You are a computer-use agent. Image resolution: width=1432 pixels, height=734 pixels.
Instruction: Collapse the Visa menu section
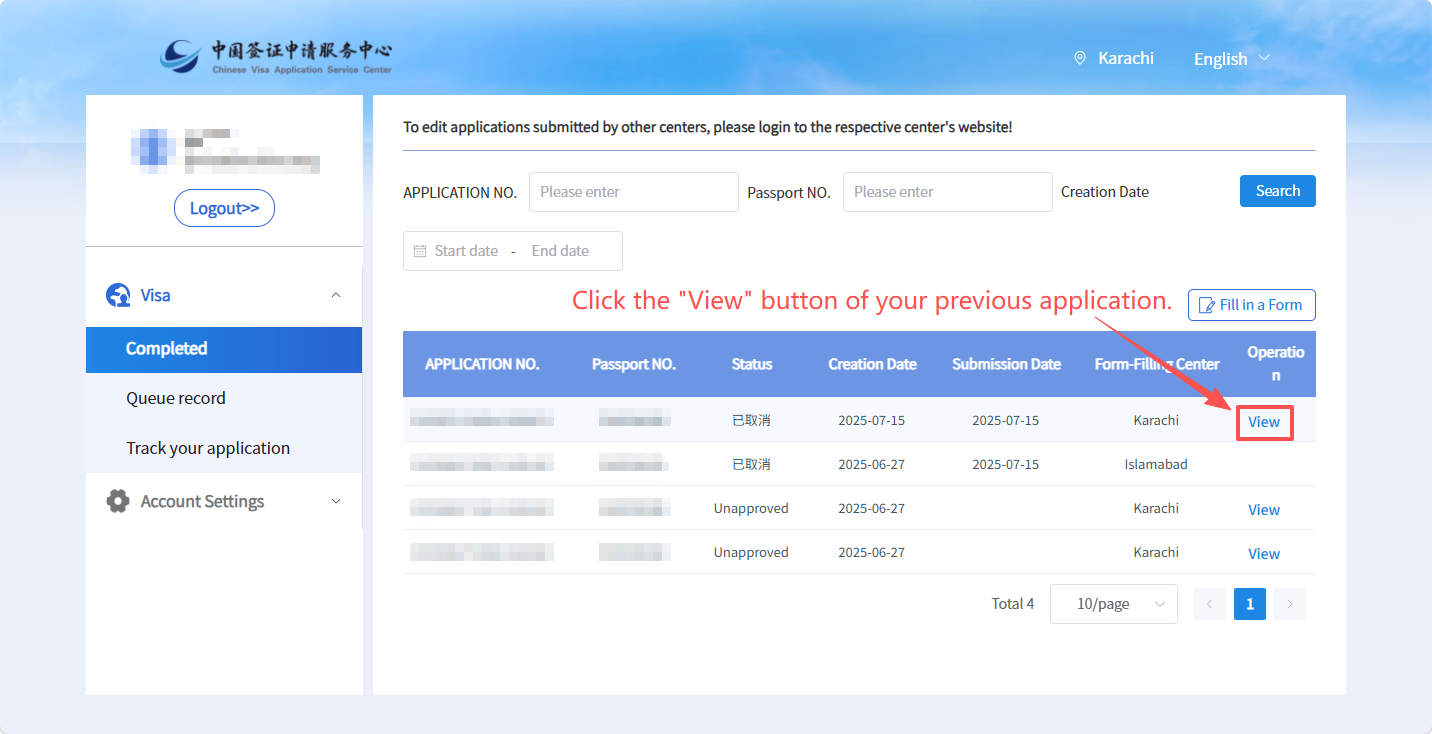click(336, 295)
